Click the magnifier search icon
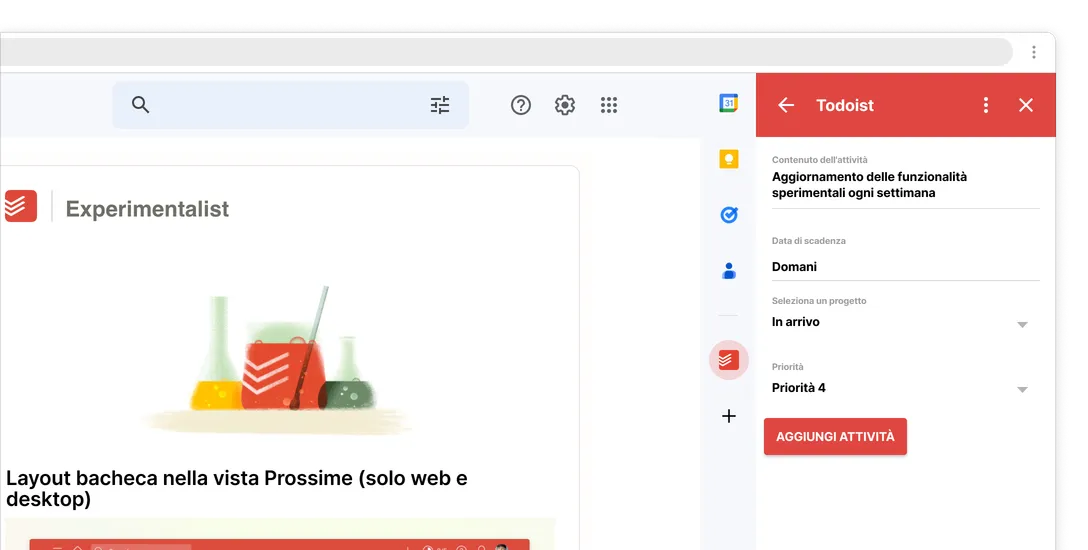This screenshot has height=550, width=1088. 140,105
